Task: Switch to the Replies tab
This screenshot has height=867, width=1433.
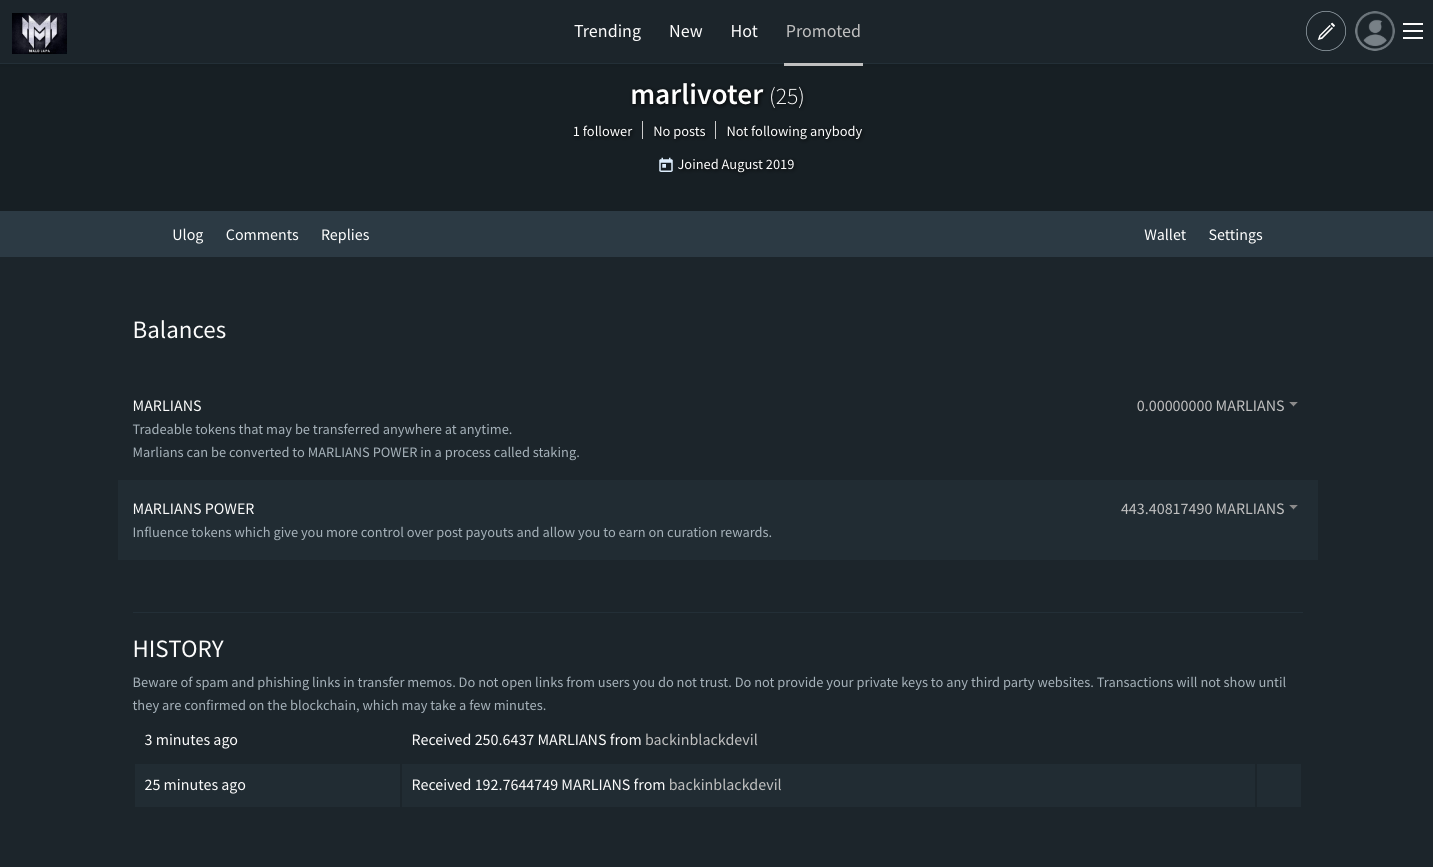Action: point(345,234)
